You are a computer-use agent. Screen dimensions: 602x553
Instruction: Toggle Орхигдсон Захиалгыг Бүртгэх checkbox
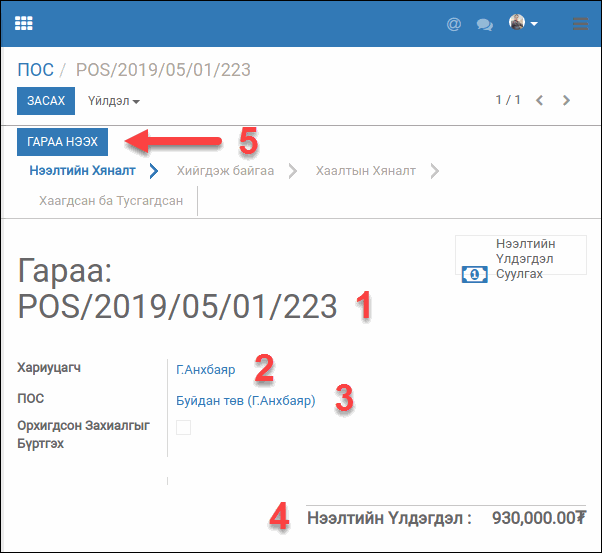coord(183,427)
